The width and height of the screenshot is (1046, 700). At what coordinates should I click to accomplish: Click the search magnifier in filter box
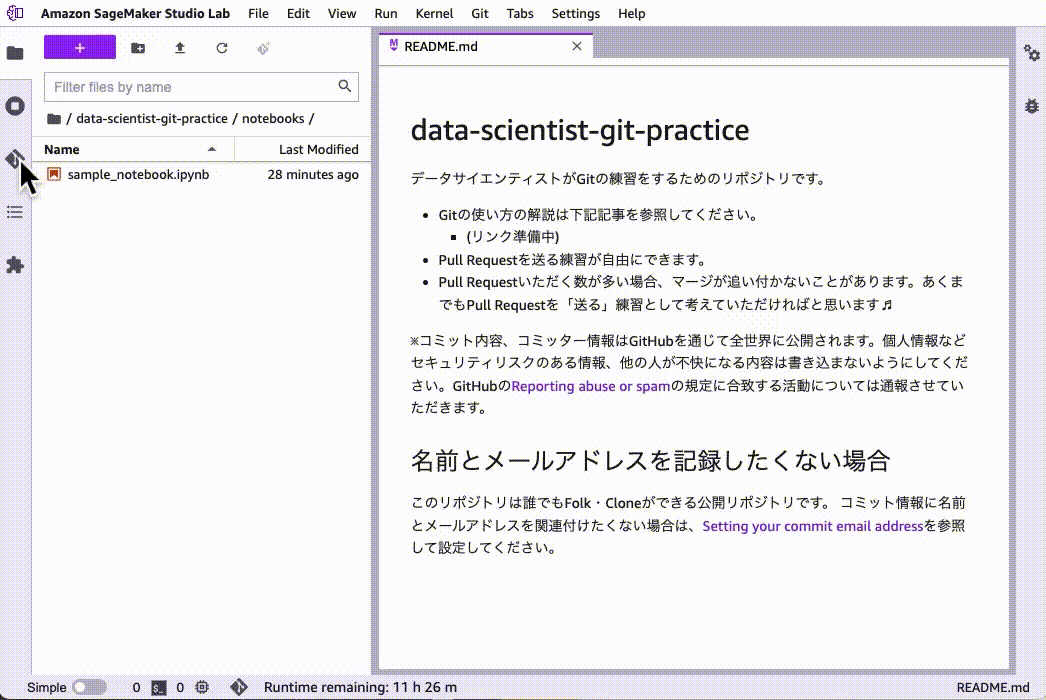(x=344, y=86)
